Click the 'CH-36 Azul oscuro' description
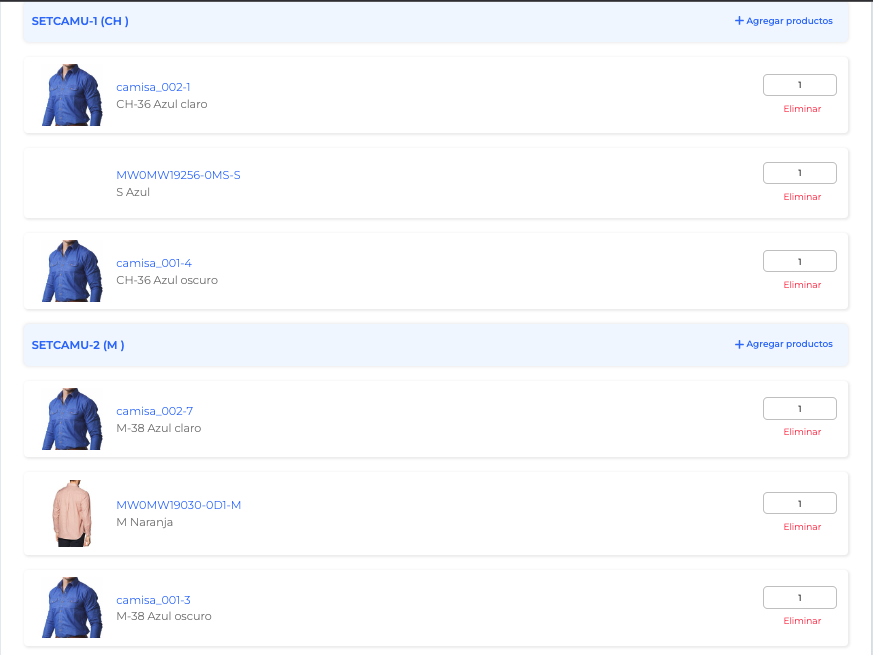The height and width of the screenshot is (655, 873). click(x=167, y=280)
